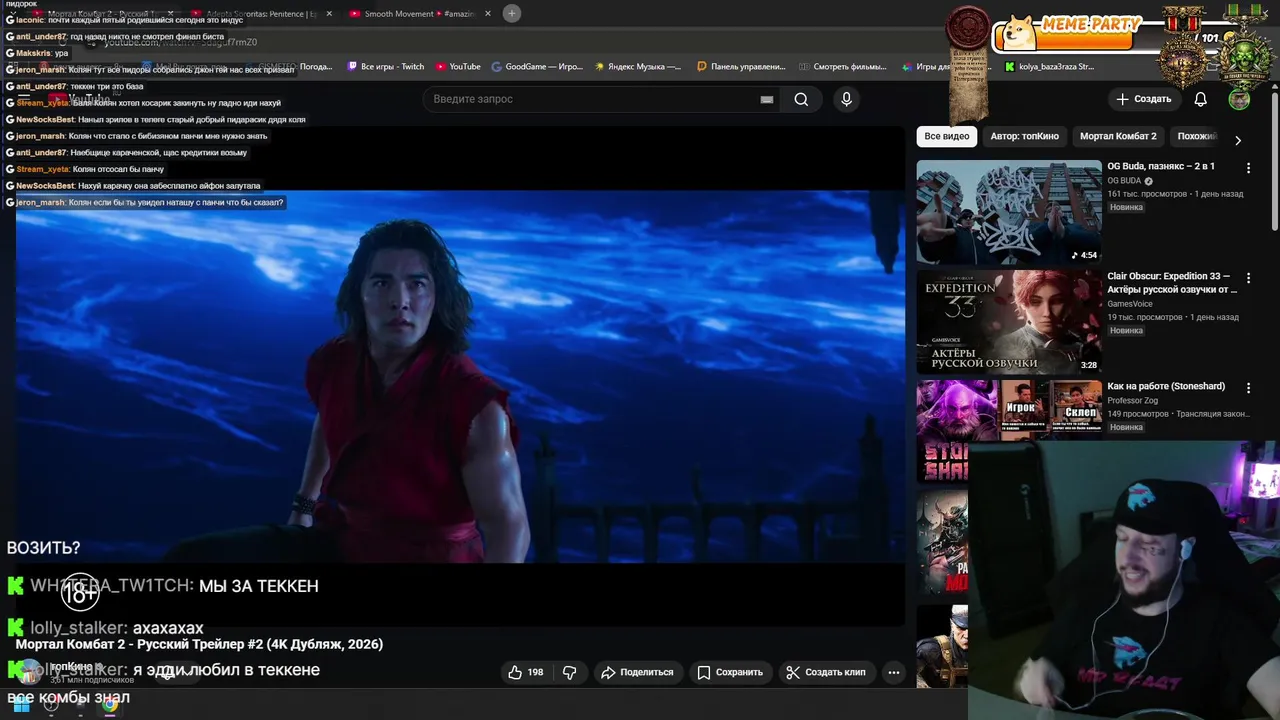Select the 'Автор: топКино' filter chip

pos(1024,136)
